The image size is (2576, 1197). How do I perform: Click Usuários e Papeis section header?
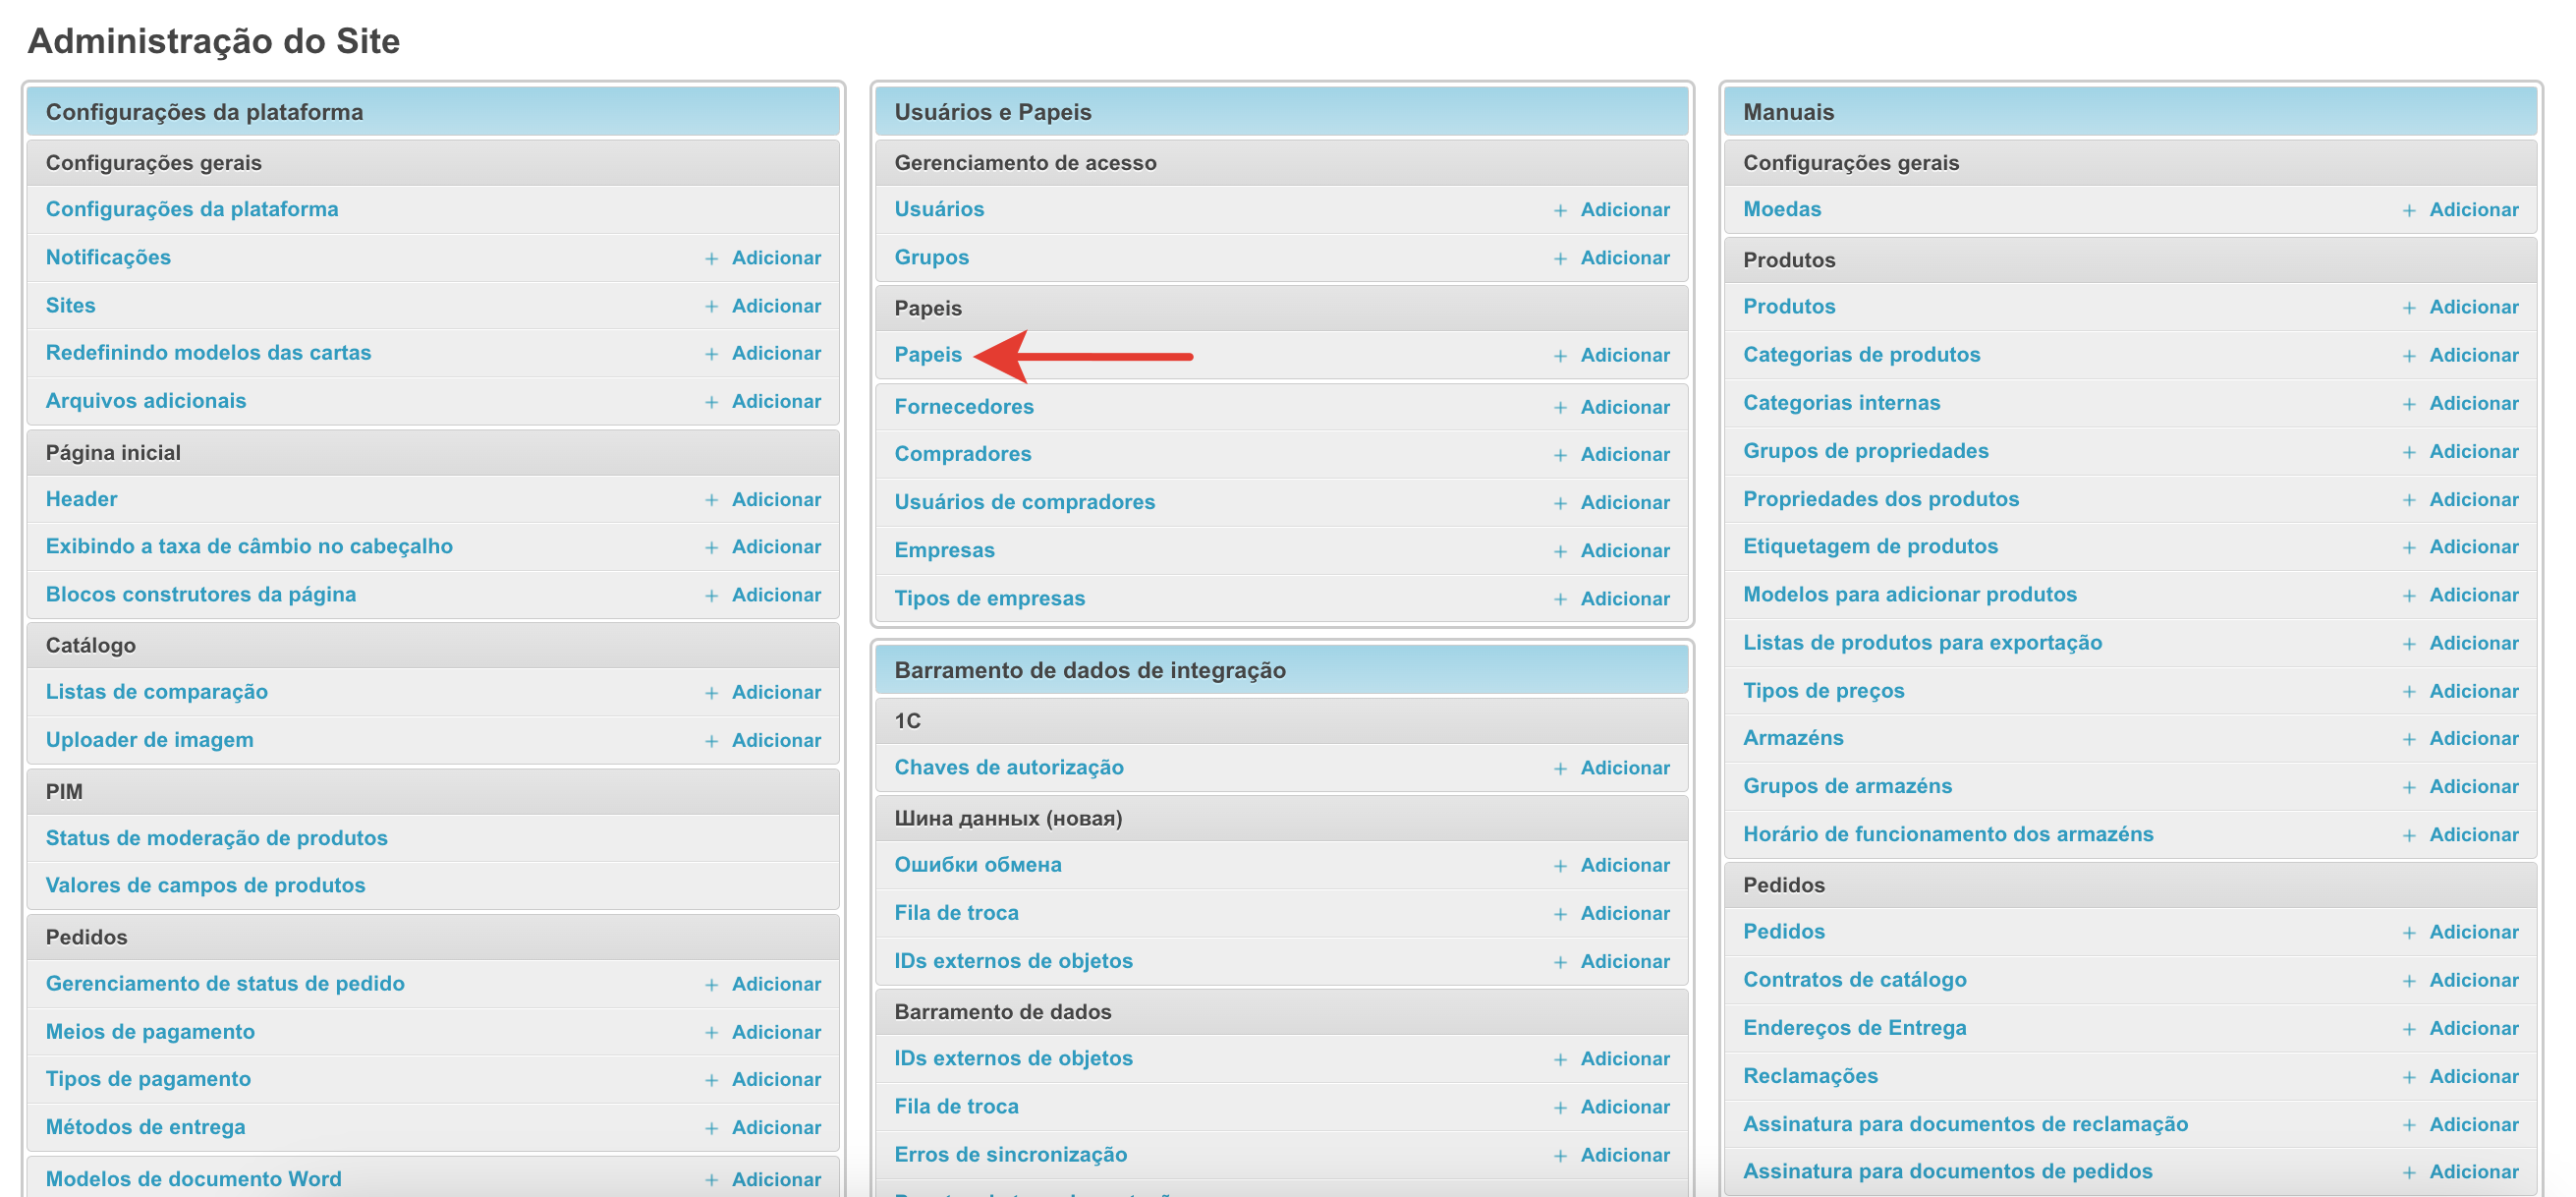[992, 112]
